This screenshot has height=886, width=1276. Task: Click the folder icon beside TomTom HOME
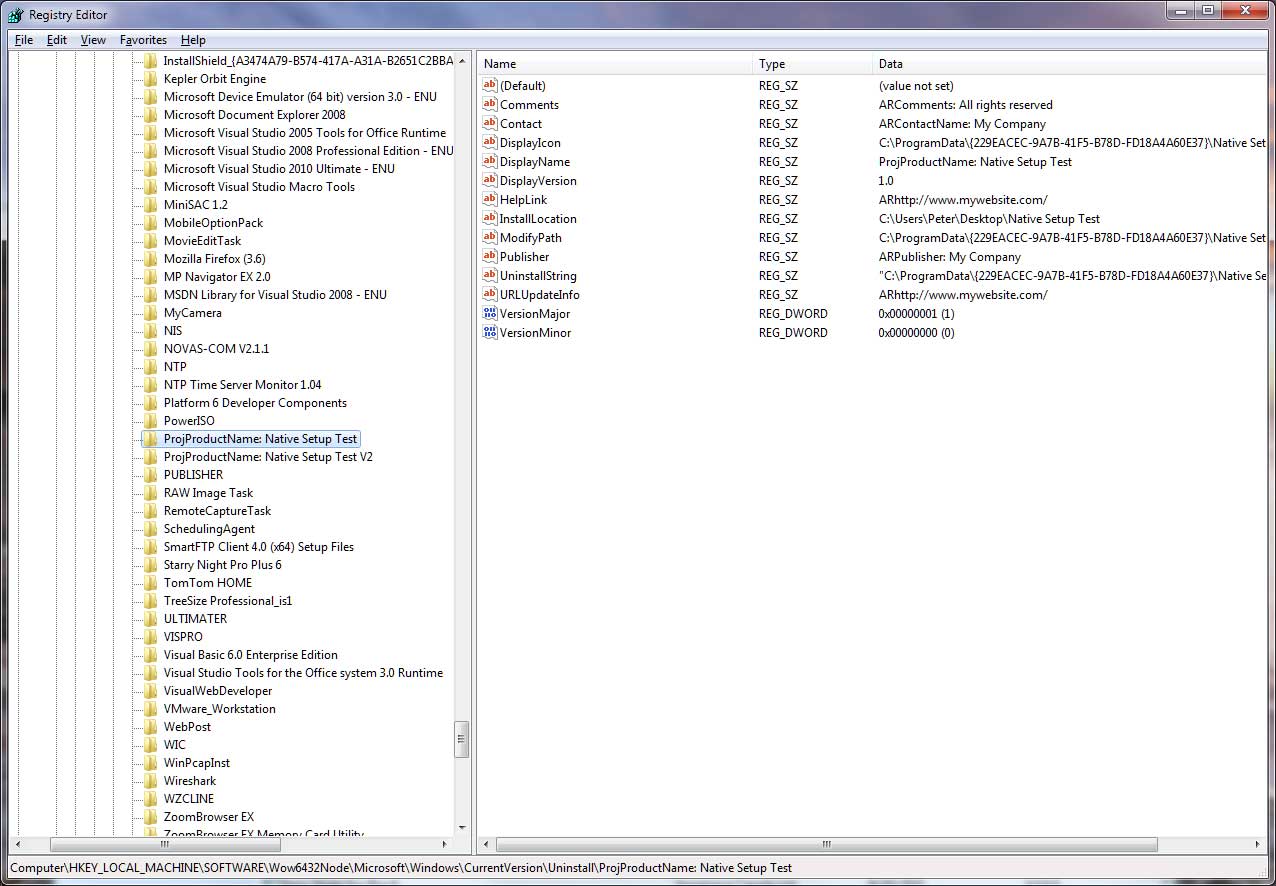(x=150, y=583)
